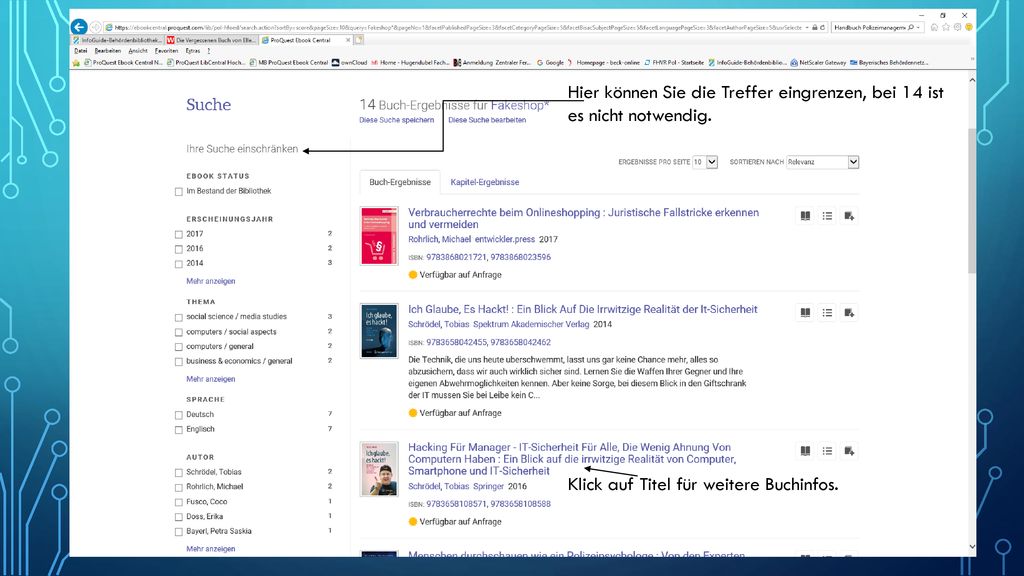Click 'Diese Suche bearbeiten' link
This screenshot has height=576, width=1024.
pos(487,120)
